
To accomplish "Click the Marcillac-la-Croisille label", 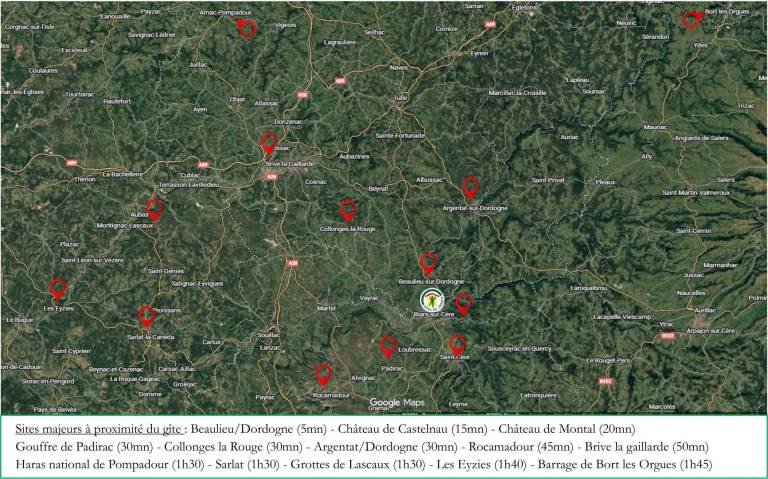I will point(517,93).
